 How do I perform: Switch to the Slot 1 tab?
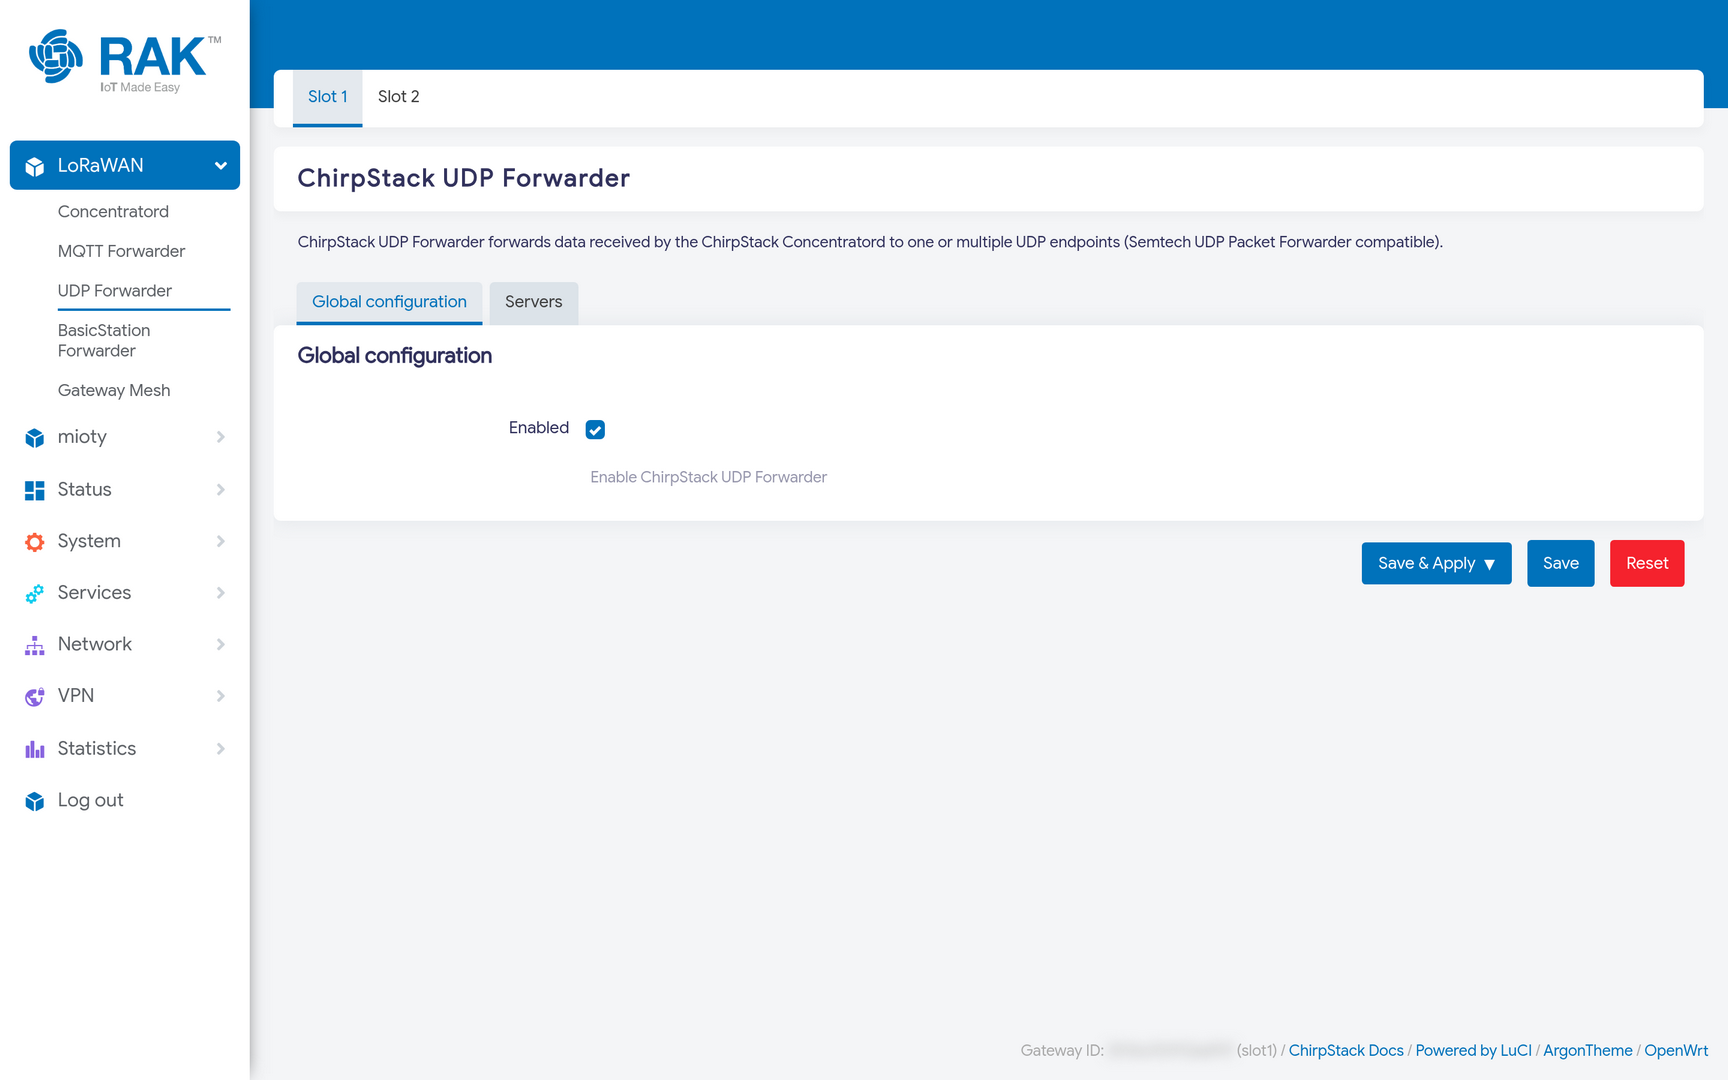[327, 97]
